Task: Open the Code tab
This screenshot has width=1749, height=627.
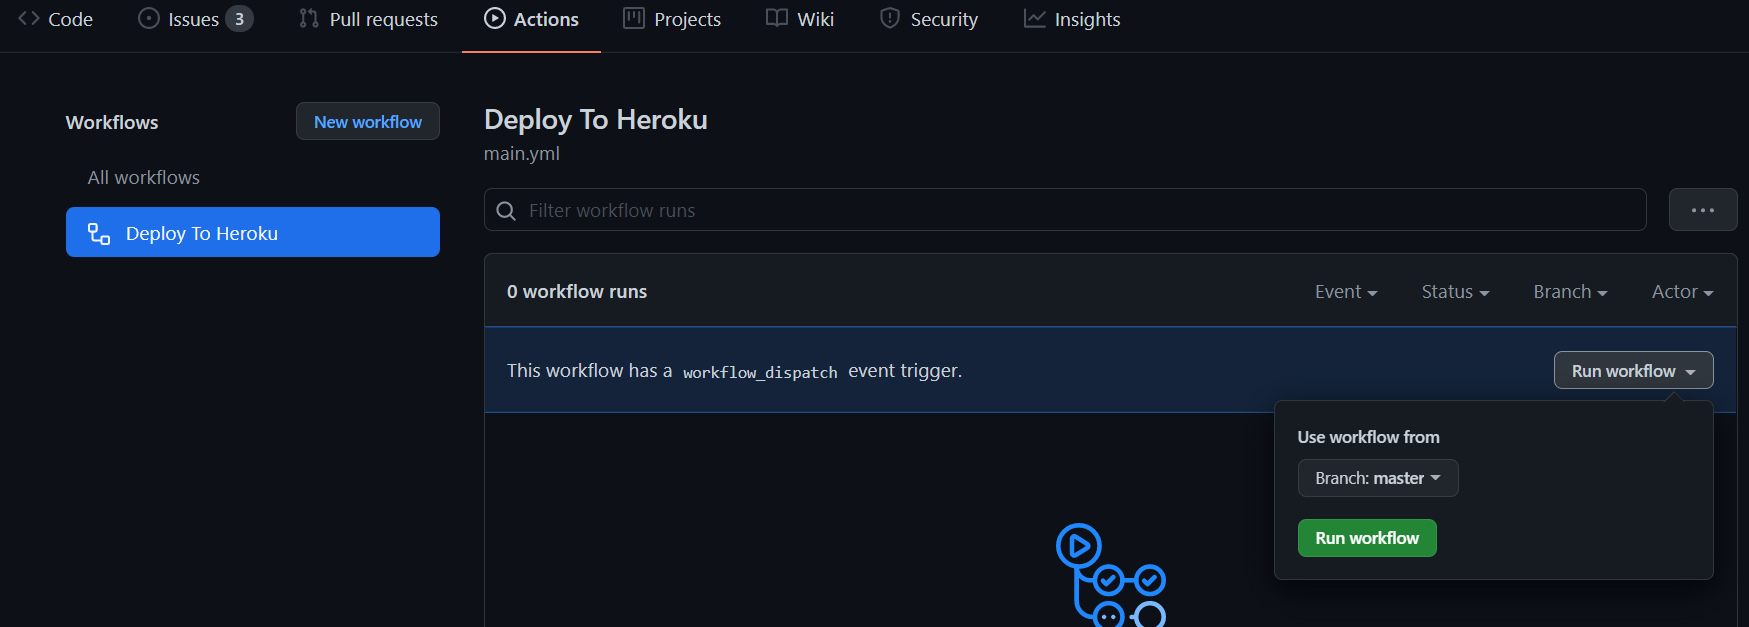Action: 56,19
